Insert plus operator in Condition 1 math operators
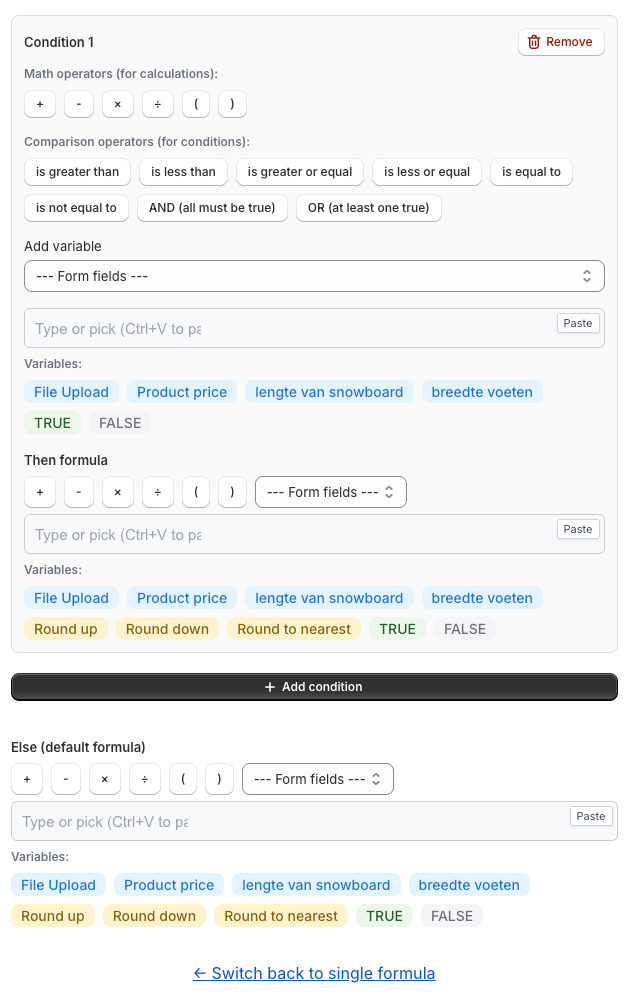 coord(39,104)
